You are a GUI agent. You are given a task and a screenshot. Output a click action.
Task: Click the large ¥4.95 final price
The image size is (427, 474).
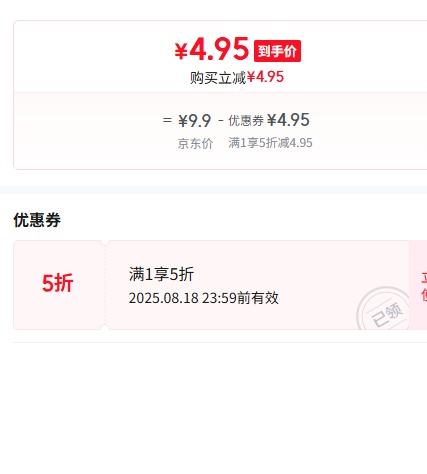point(212,49)
